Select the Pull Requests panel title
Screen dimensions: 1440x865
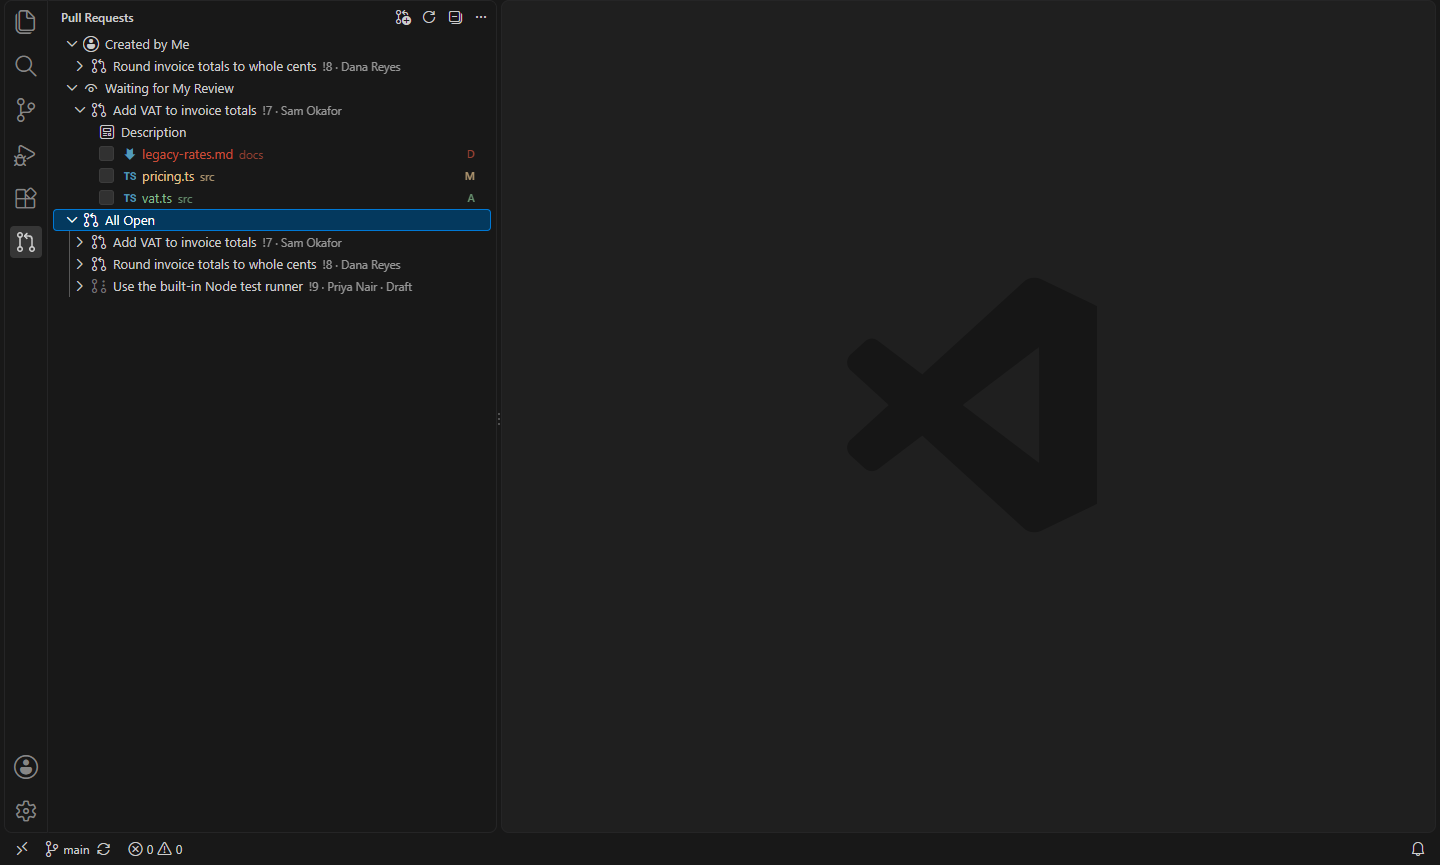[x=97, y=18]
